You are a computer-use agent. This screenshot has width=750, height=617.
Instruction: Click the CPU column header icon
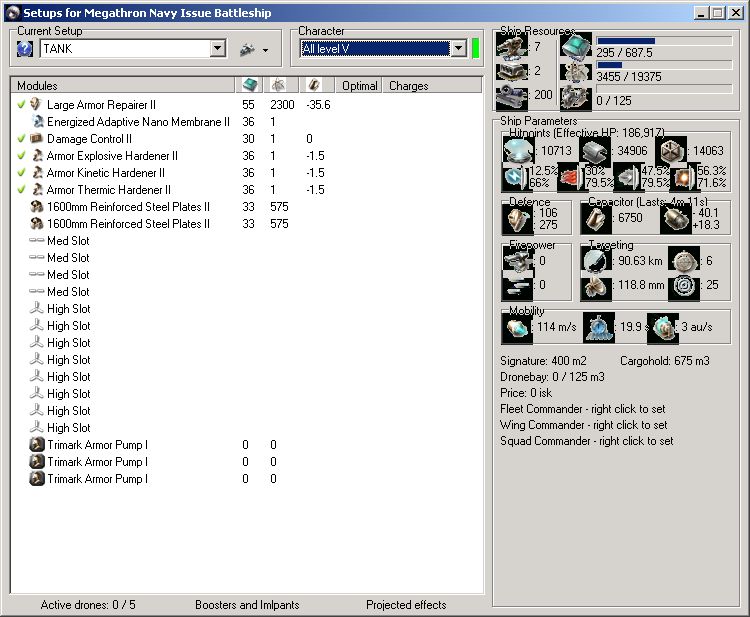pyautogui.click(x=250, y=85)
